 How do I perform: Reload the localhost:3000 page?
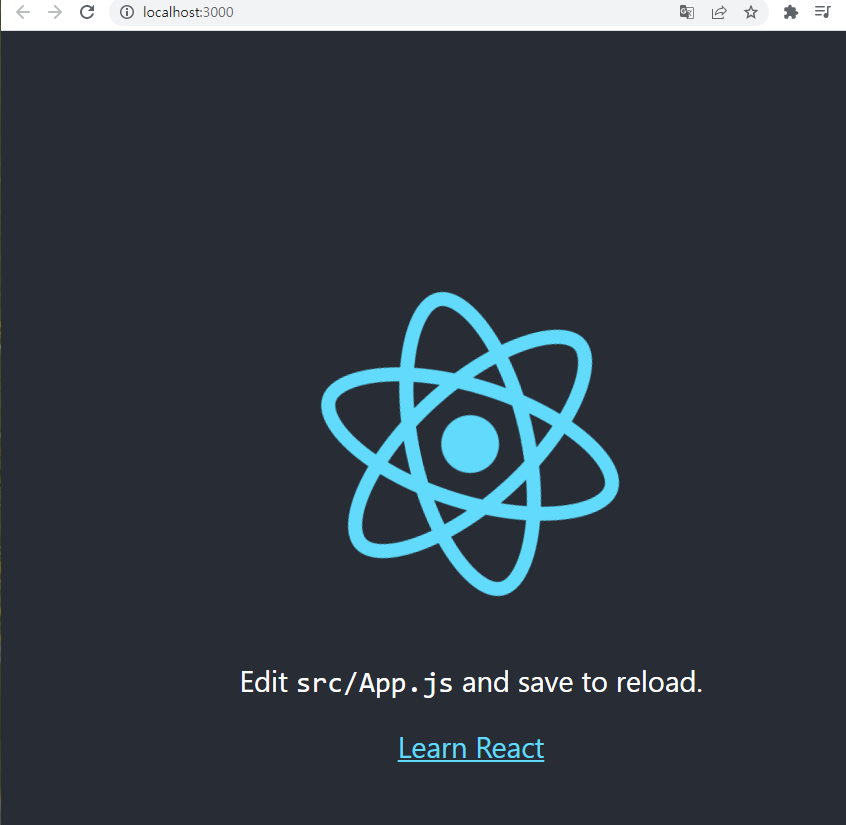[87, 12]
